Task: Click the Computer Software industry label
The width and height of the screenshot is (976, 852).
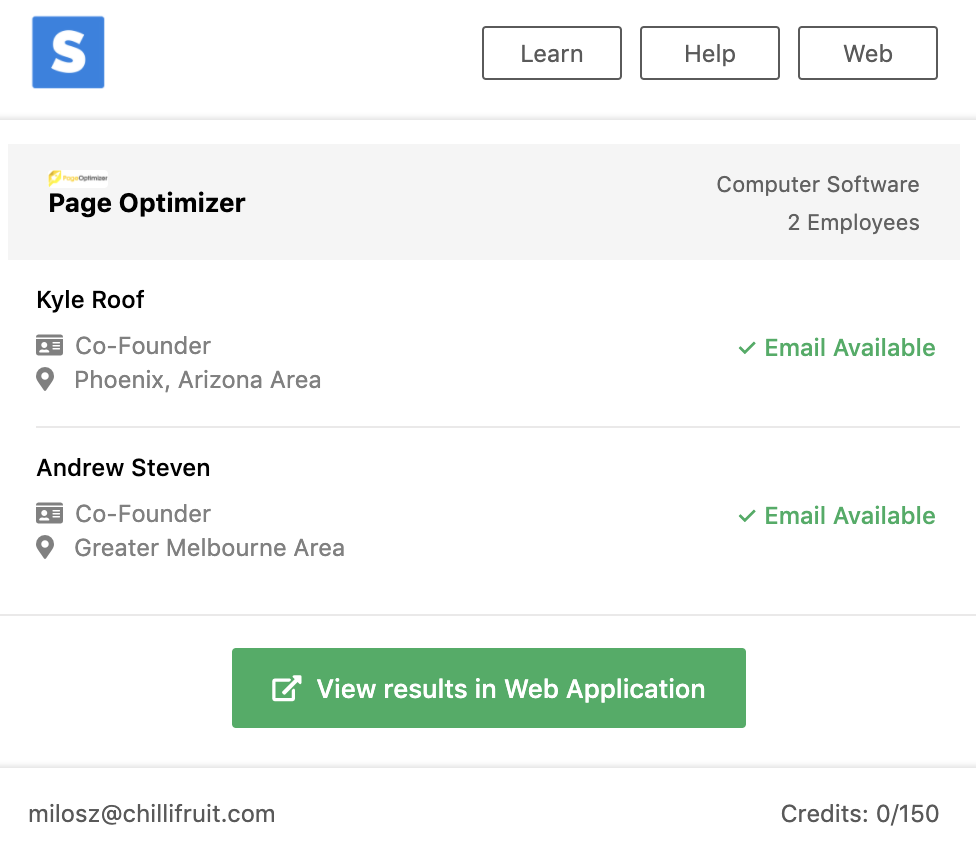Action: pyautogui.click(x=817, y=184)
